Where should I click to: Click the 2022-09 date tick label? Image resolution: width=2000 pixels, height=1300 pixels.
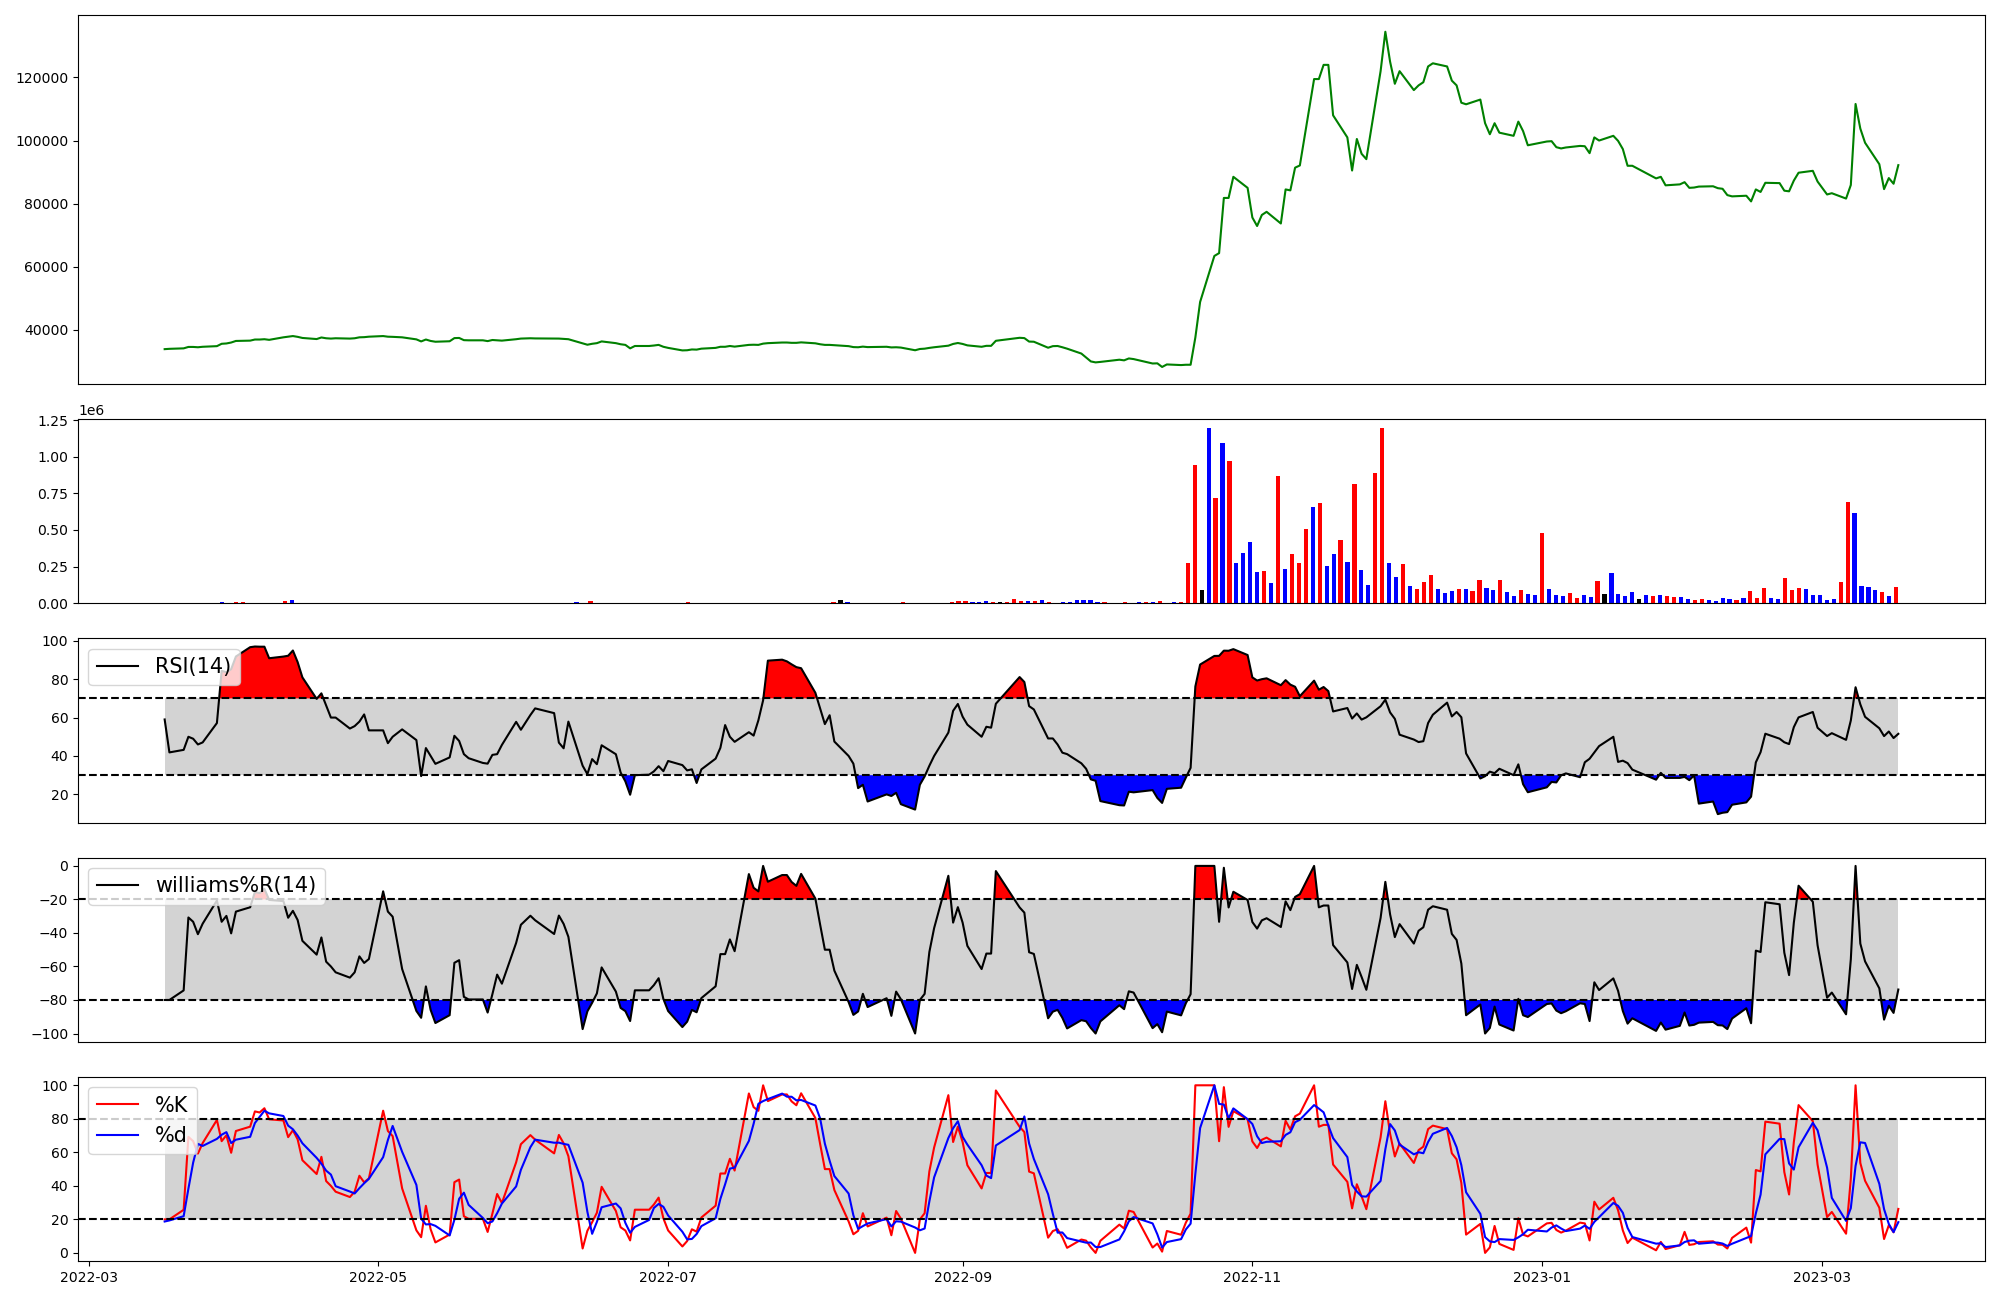point(963,1277)
